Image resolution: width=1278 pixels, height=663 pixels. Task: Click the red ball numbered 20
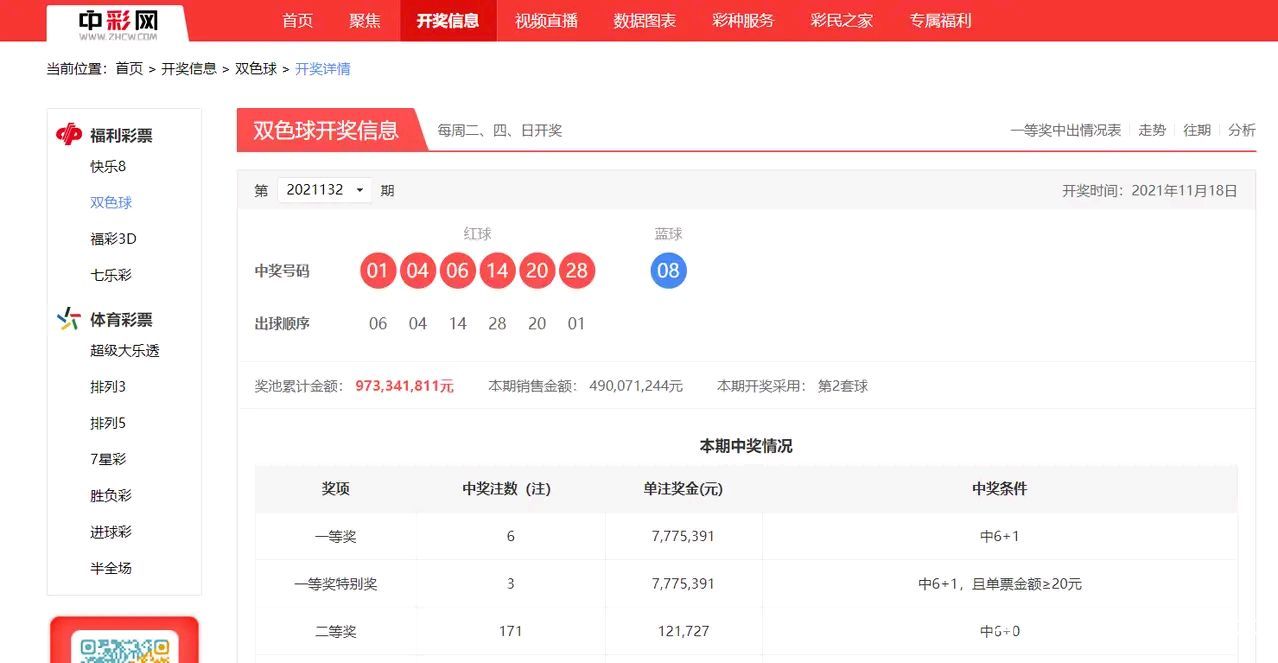pyautogui.click(x=537, y=271)
